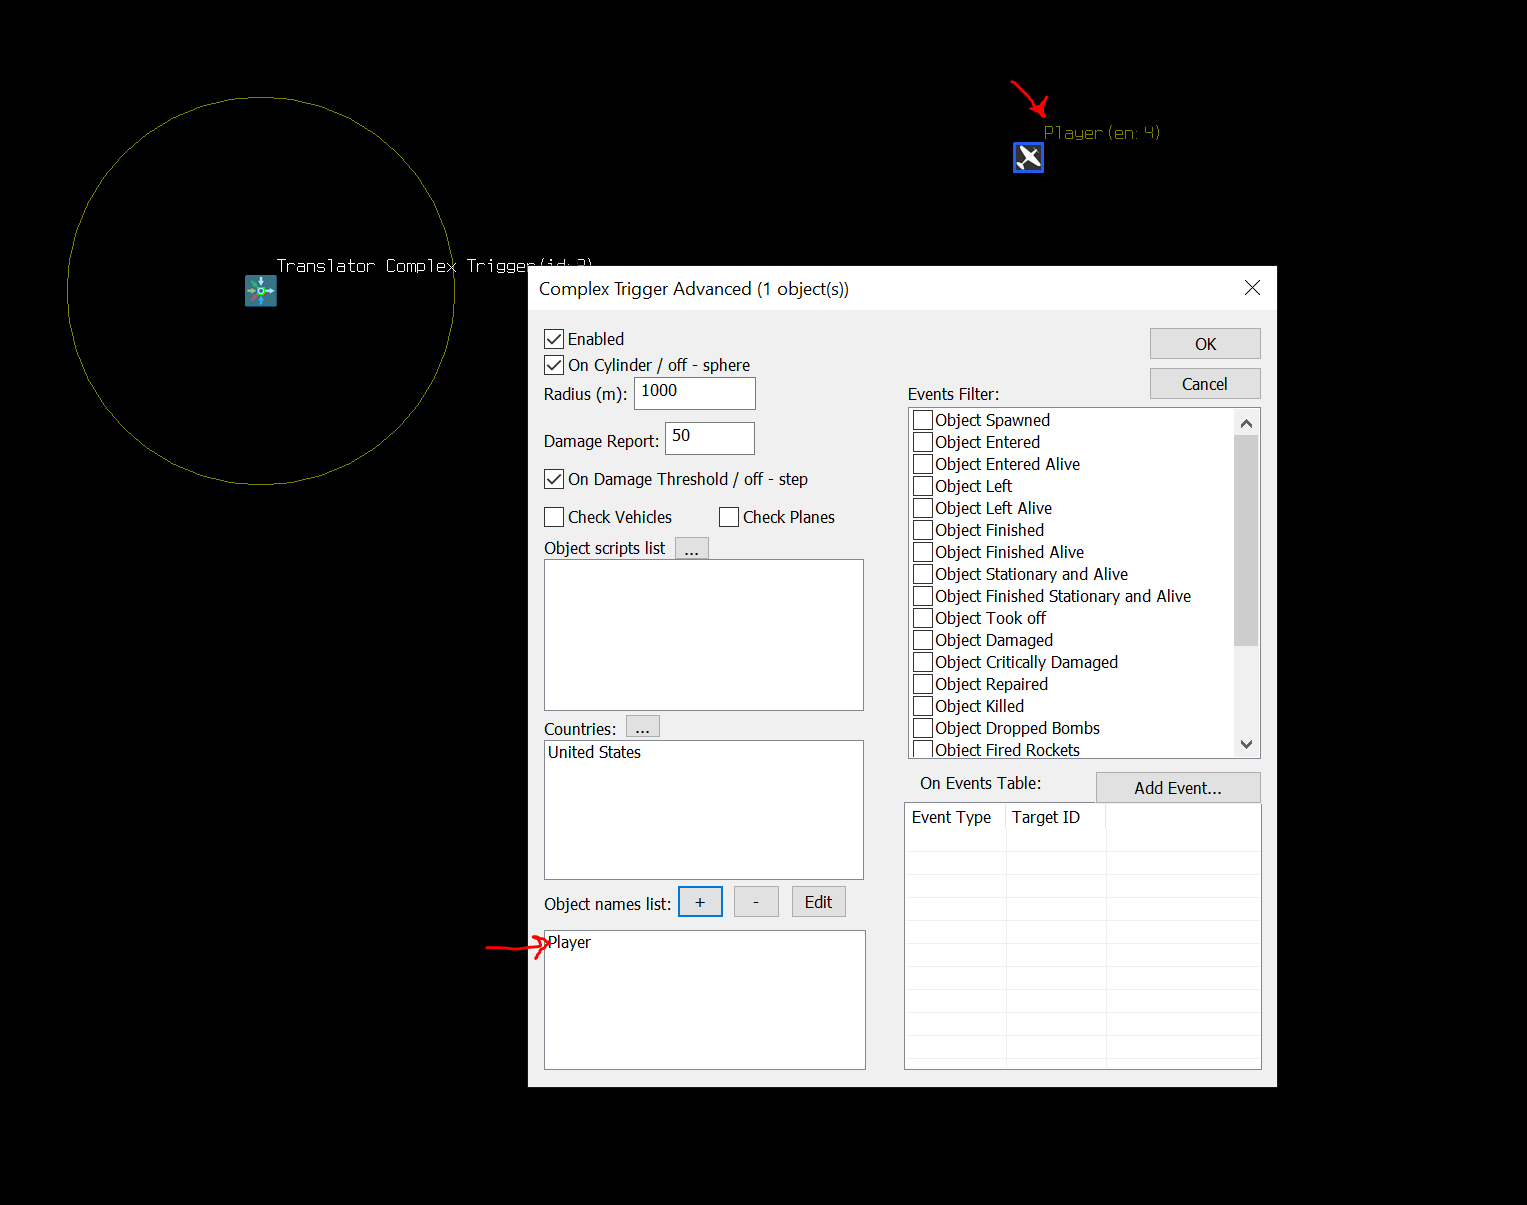The width and height of the screenshot is (1527, 1205).
Task: Select the Player plane icon on map
Action: tap(1028, 157)
